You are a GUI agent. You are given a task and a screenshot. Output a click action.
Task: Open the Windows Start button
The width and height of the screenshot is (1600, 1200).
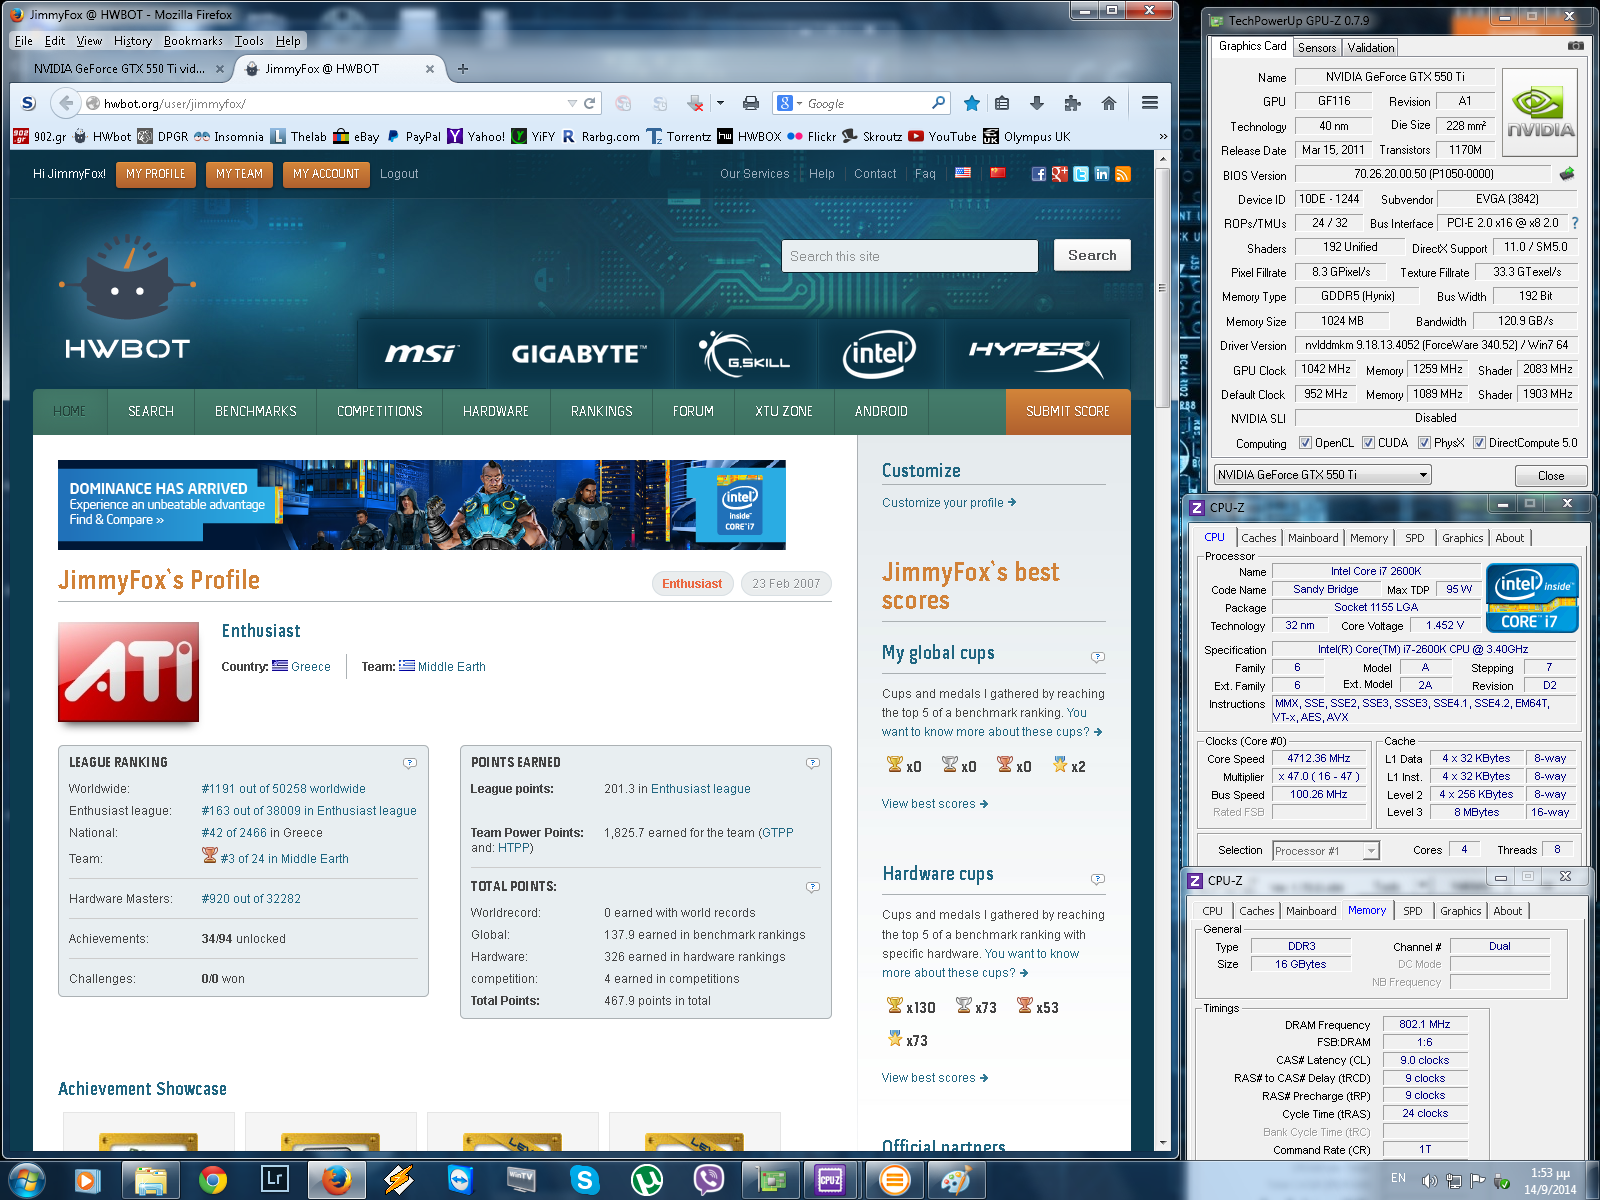(25, 1180)
